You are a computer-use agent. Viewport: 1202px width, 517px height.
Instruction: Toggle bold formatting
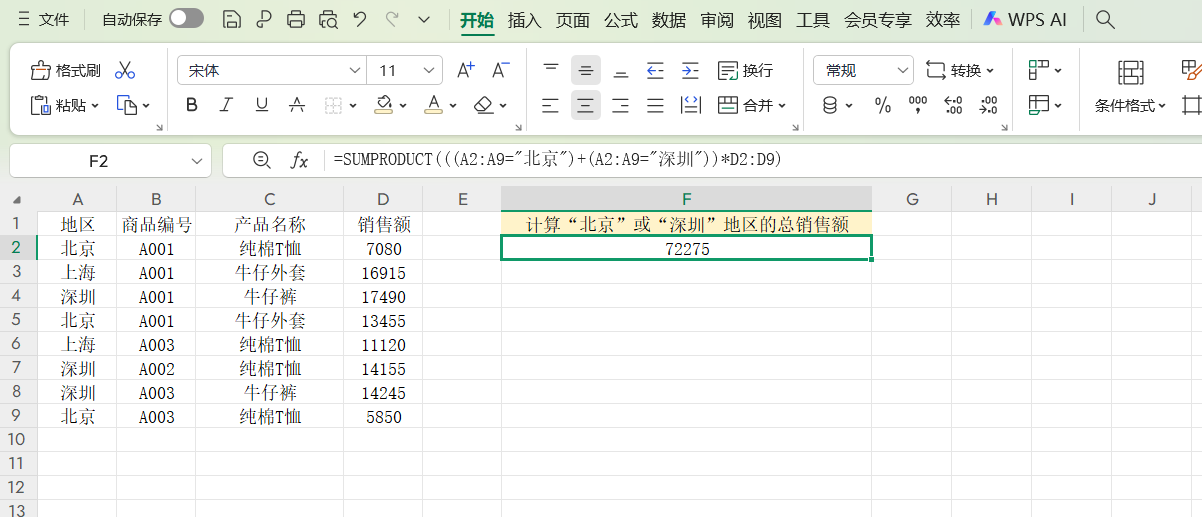coord(192,105)
